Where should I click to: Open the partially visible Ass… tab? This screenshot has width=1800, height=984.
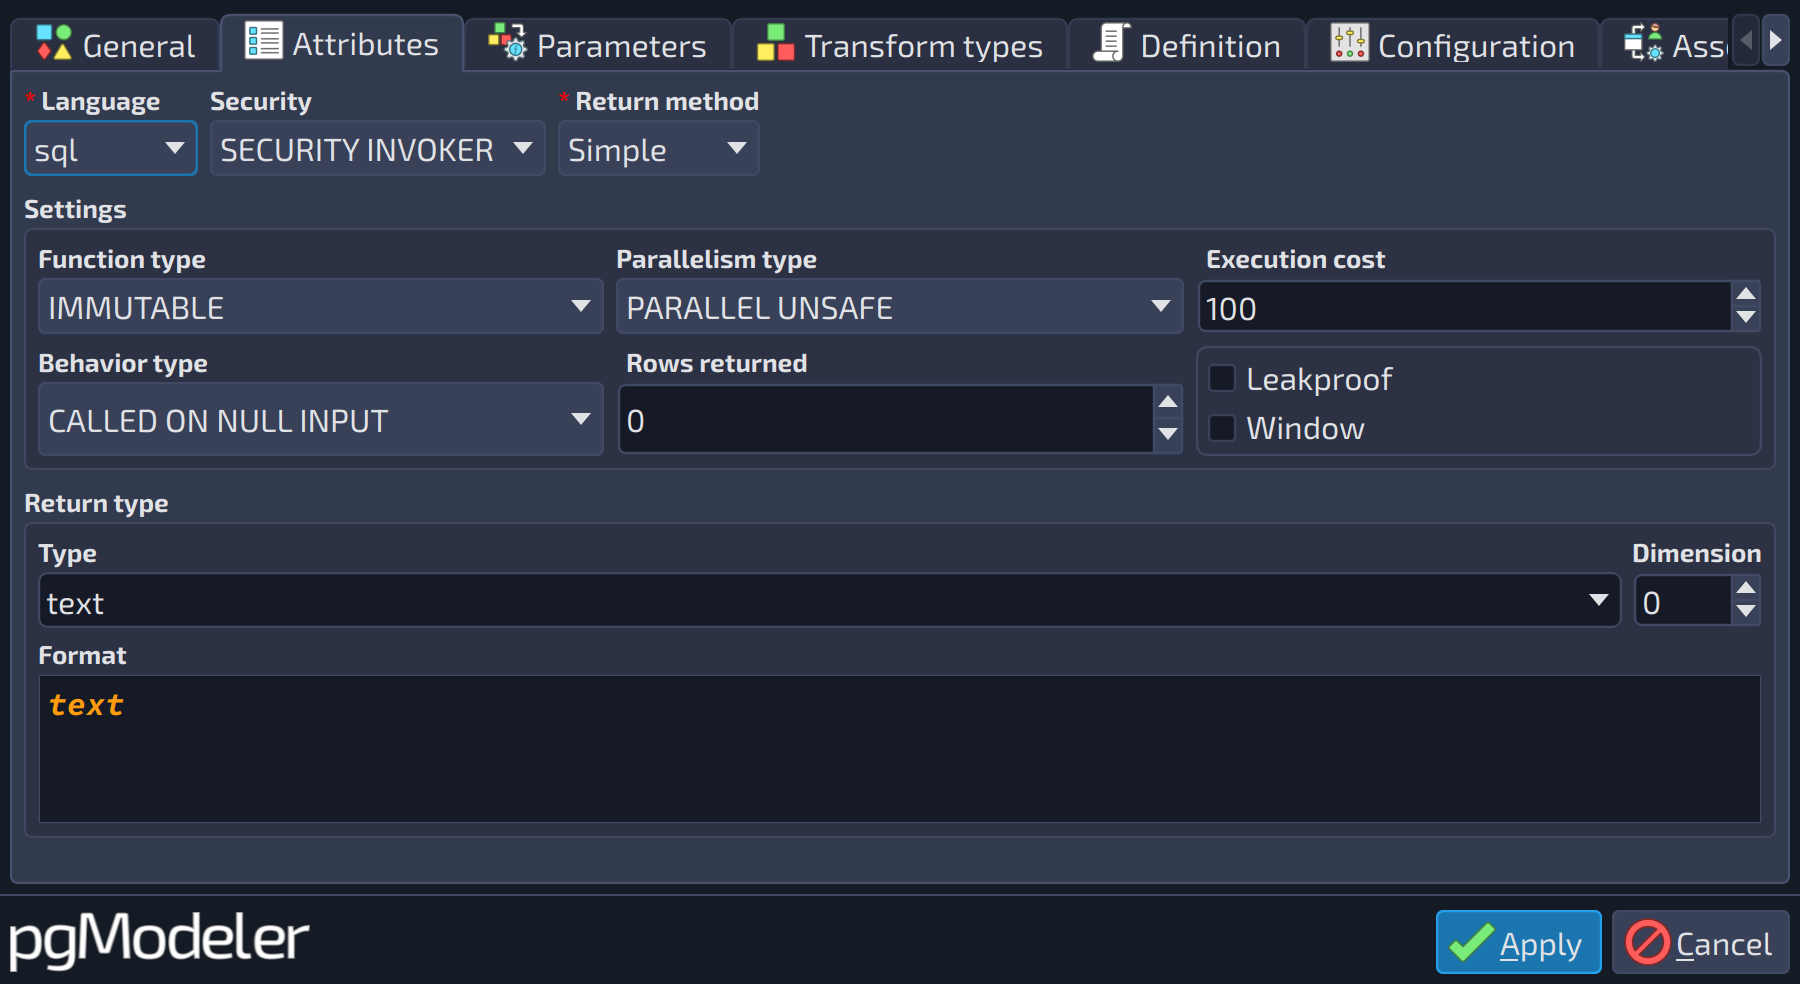point(1667,45)
